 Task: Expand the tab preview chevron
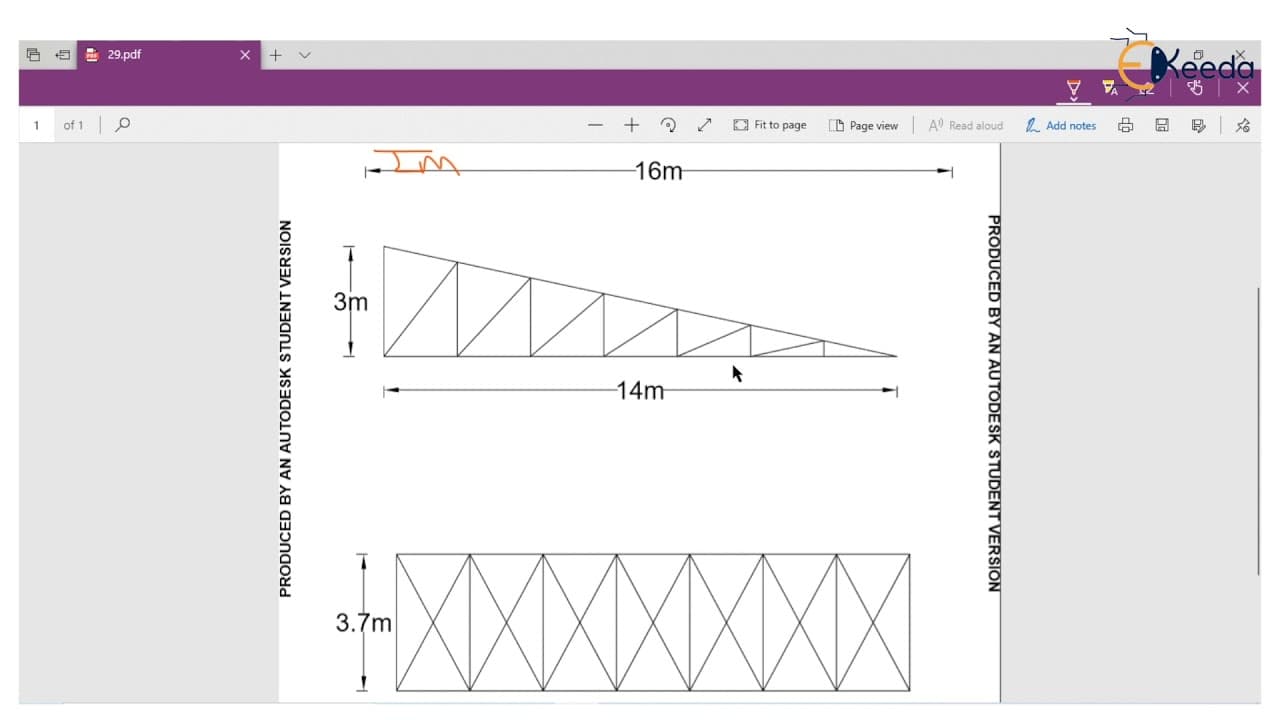(305, 55)
